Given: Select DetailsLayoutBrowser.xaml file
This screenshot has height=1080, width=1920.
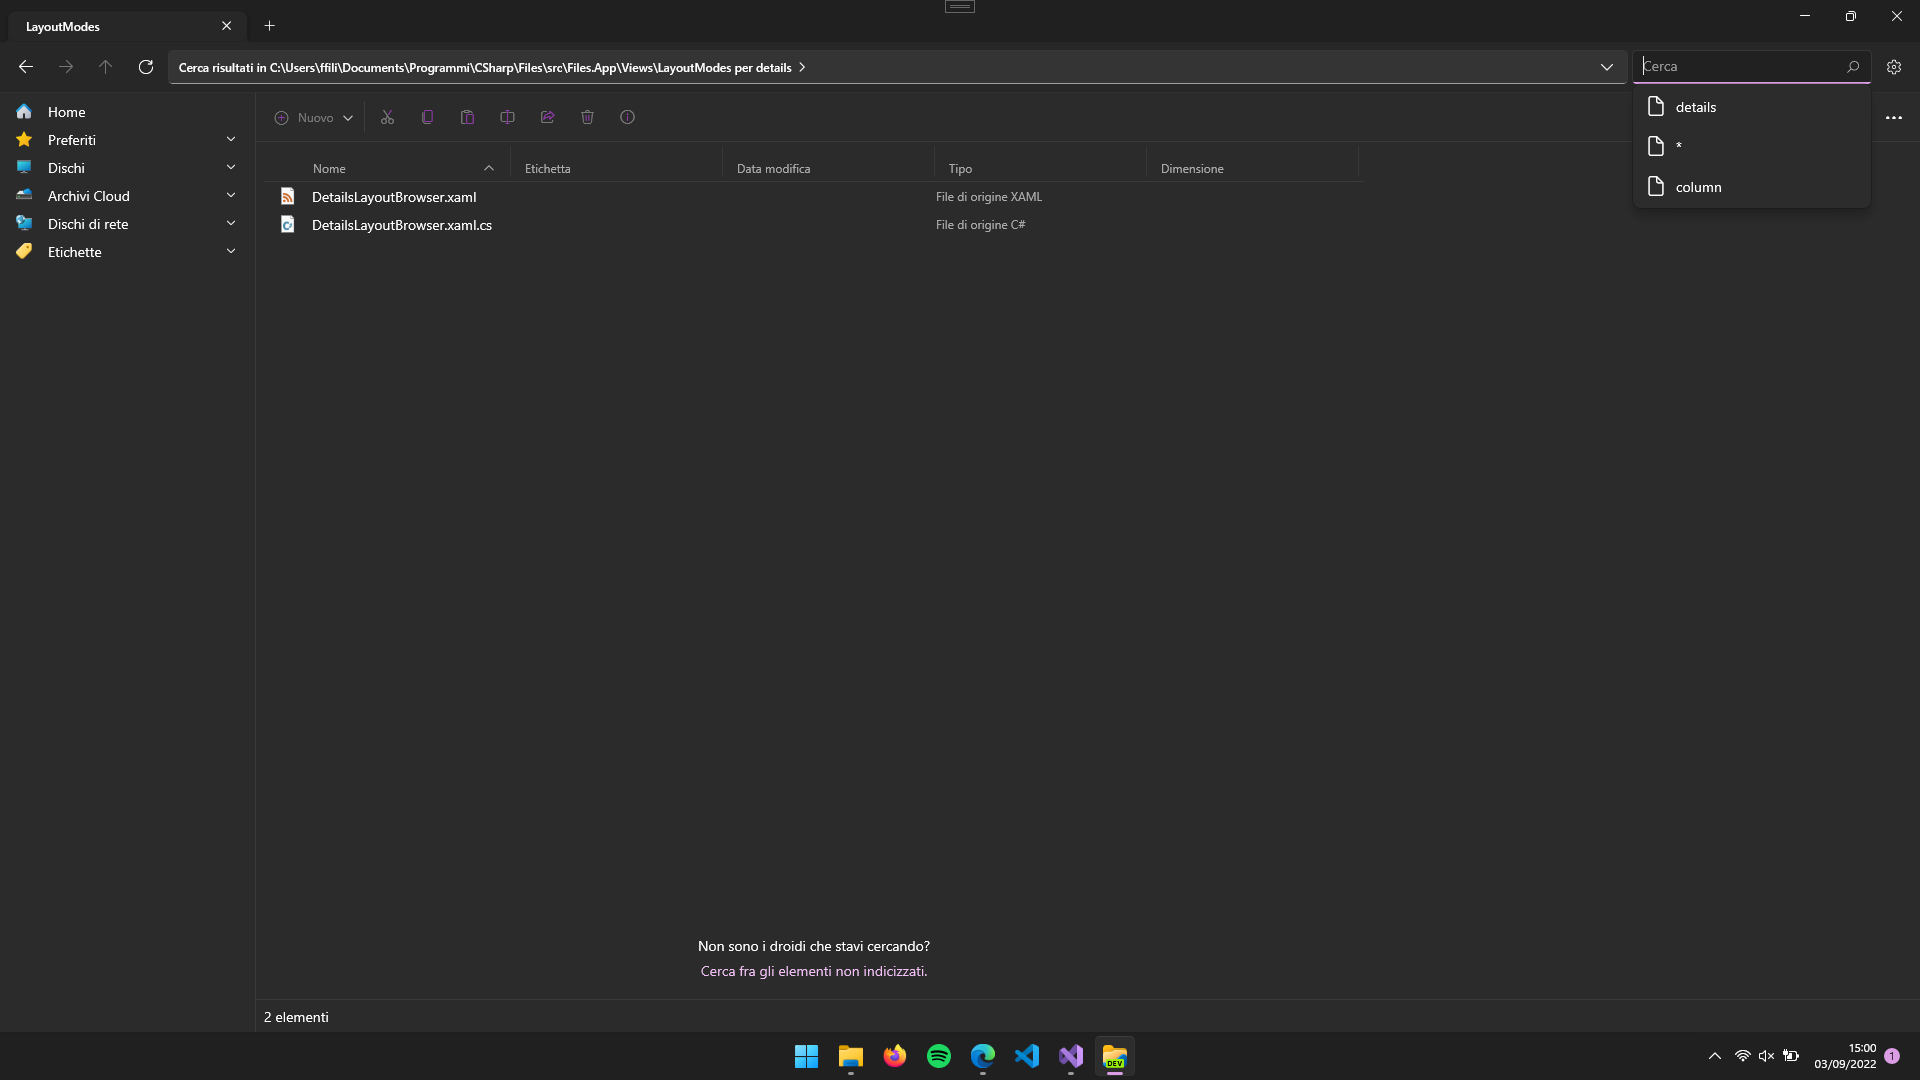Looking at the screenshot, I should point(393,197).
